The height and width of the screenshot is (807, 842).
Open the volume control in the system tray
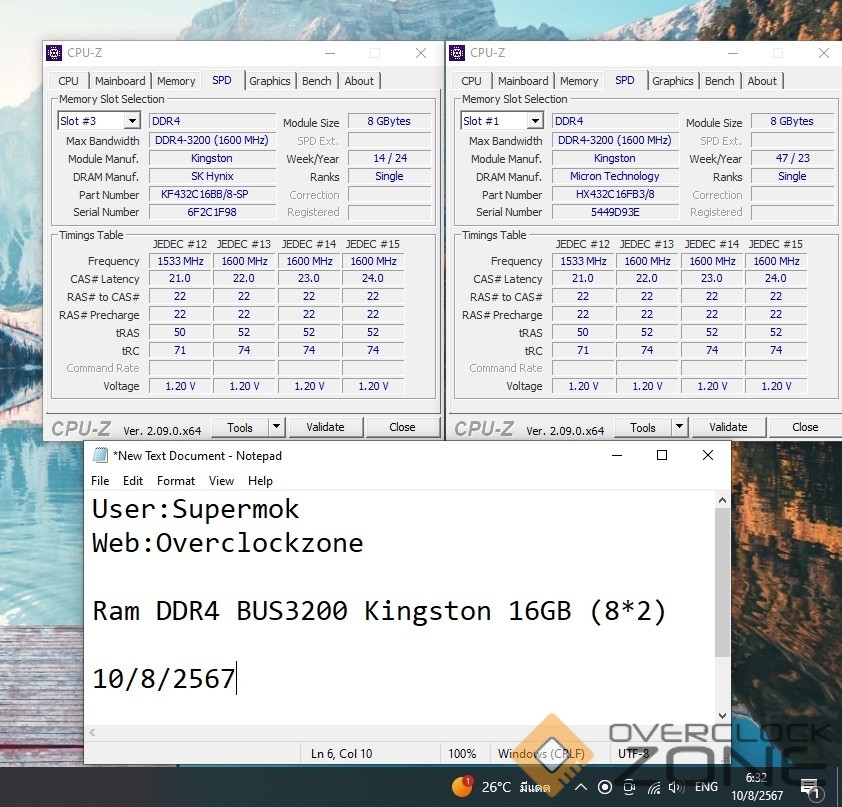pyautogui.click(x=676, y=787)
